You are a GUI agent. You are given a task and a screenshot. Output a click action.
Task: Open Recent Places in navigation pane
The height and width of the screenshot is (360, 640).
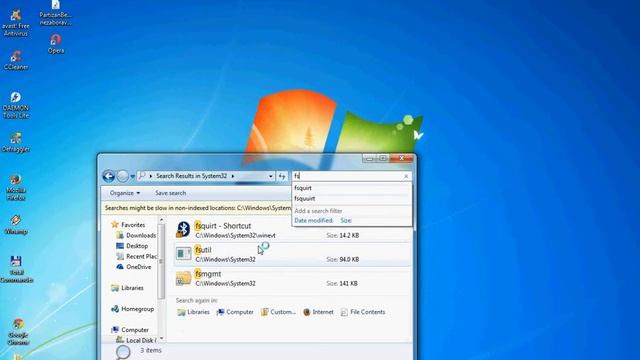pyautogui.click(x=136, y=257)
